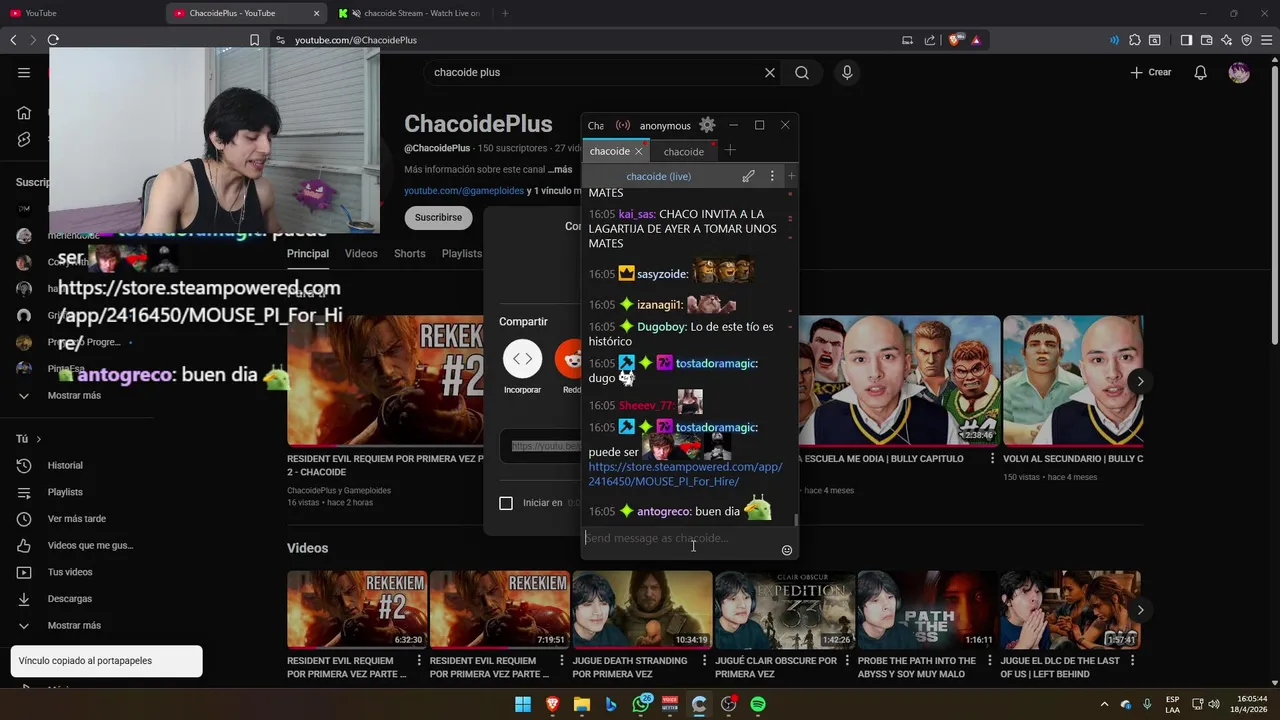Image resolution: width=1280 pixels, height=720 pixels.
Task: Select the Videos channel tab
Action: (x=361, y=254)
